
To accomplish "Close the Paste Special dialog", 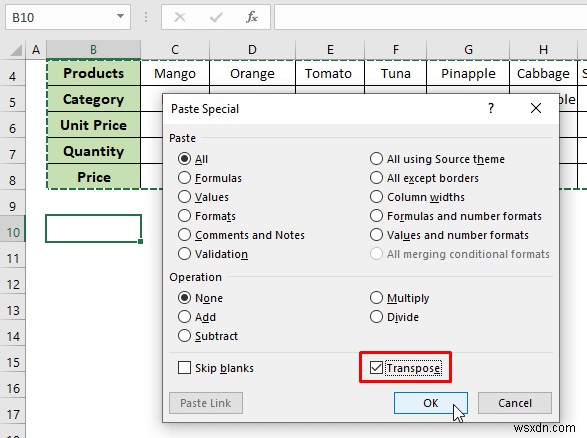I will point(536,109).
